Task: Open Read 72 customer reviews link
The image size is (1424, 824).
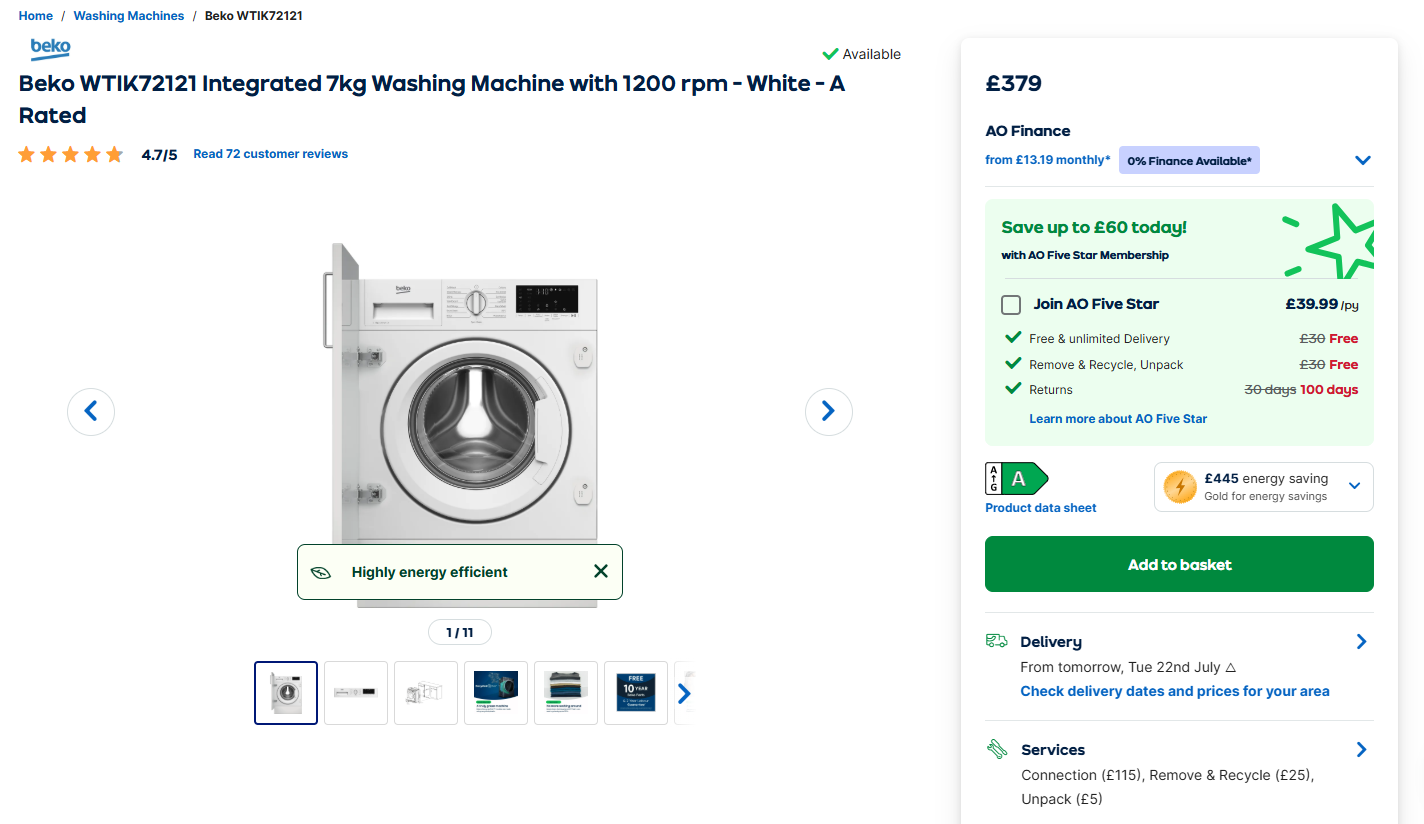Action: tap(270, 154)
